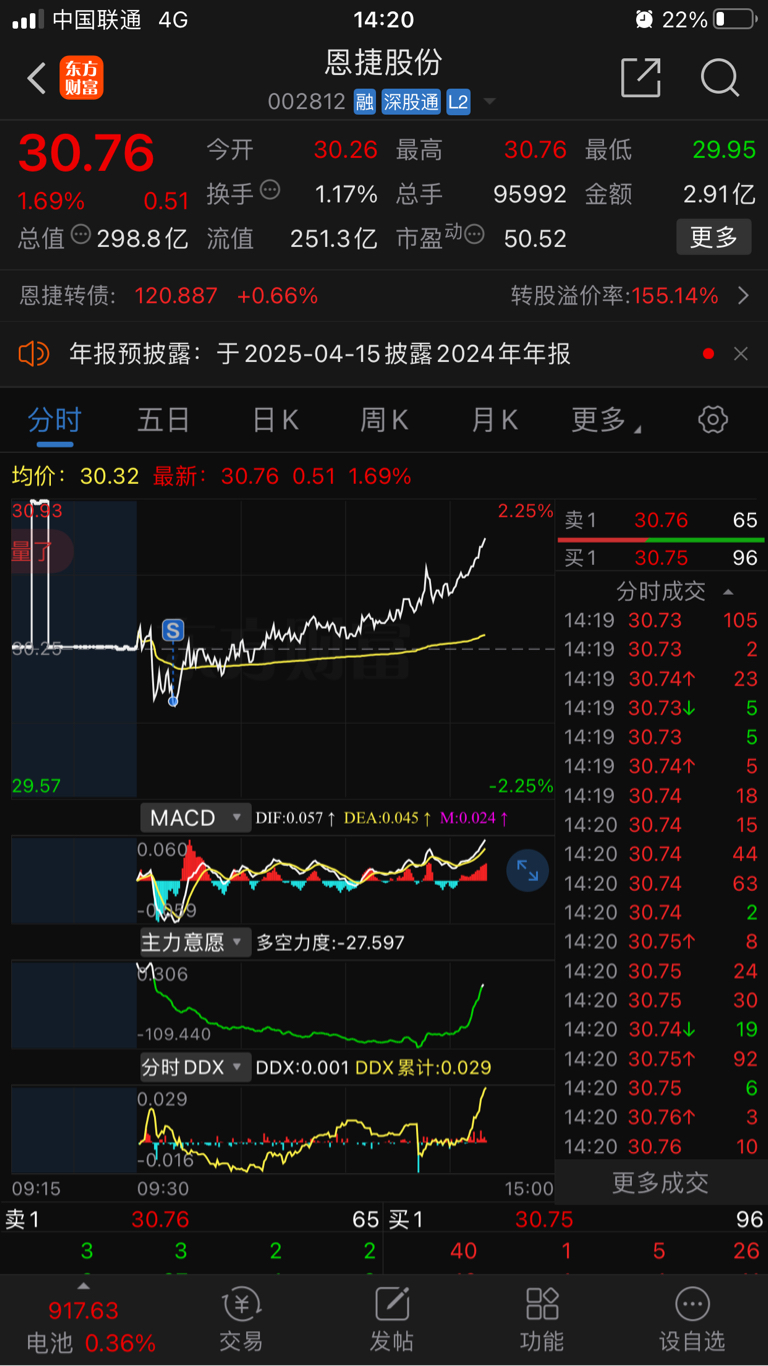Tap the cellular signal bars icon
Image resolution: width=768 pixels, height=1366 pixels.
[x=27, y=19]
